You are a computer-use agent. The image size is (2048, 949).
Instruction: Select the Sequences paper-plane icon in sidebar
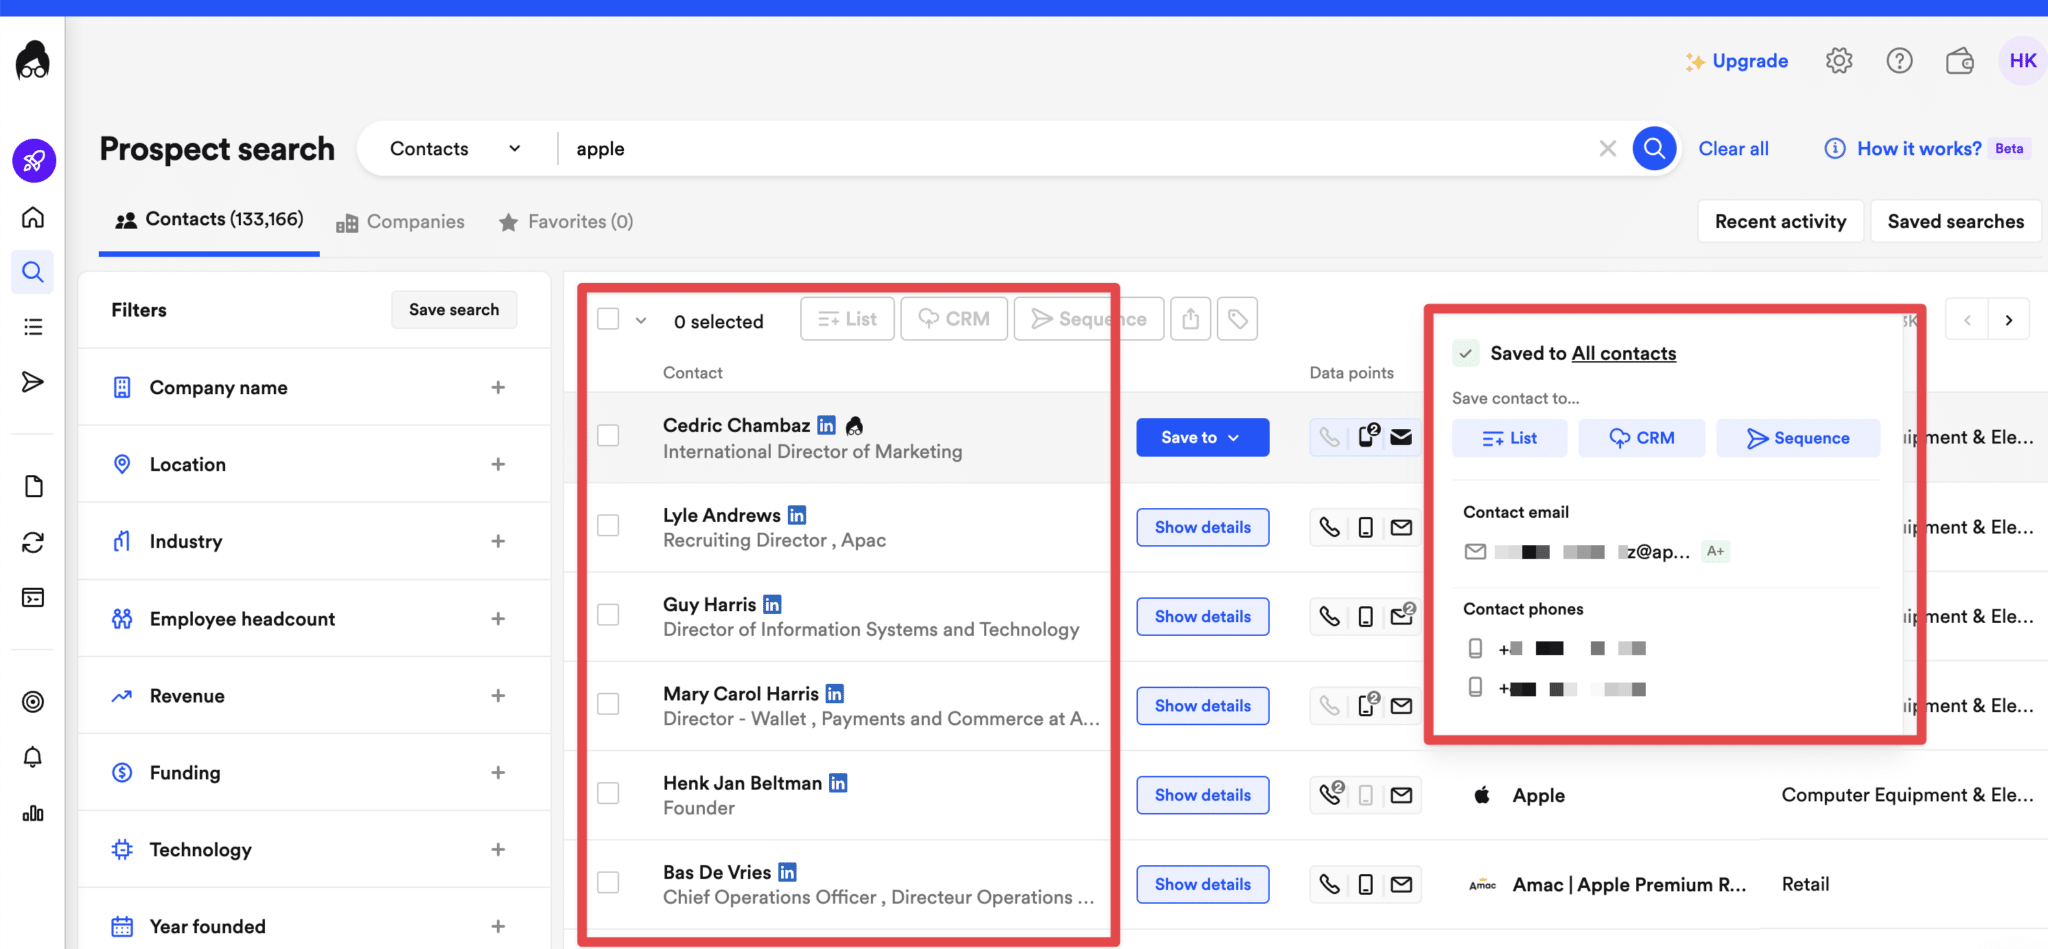click(33, 381)
